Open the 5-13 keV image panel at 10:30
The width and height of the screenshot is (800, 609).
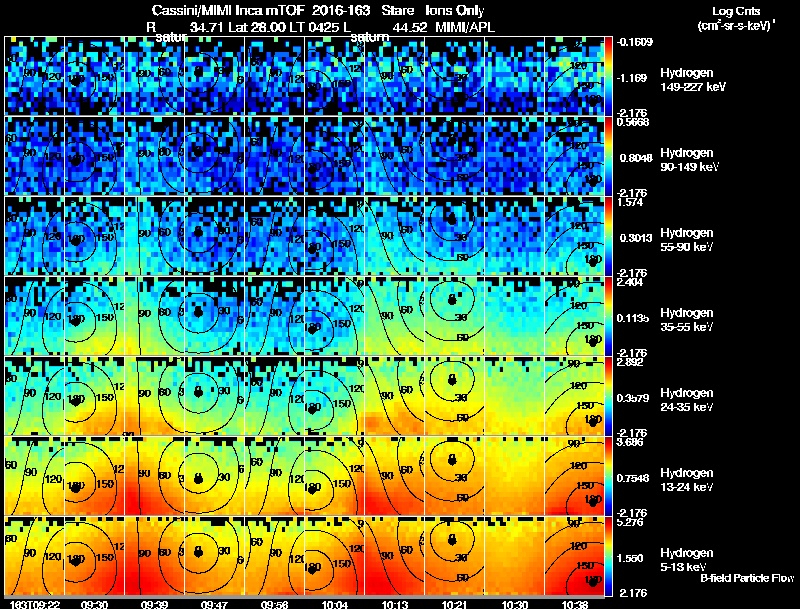coord(514,556)
